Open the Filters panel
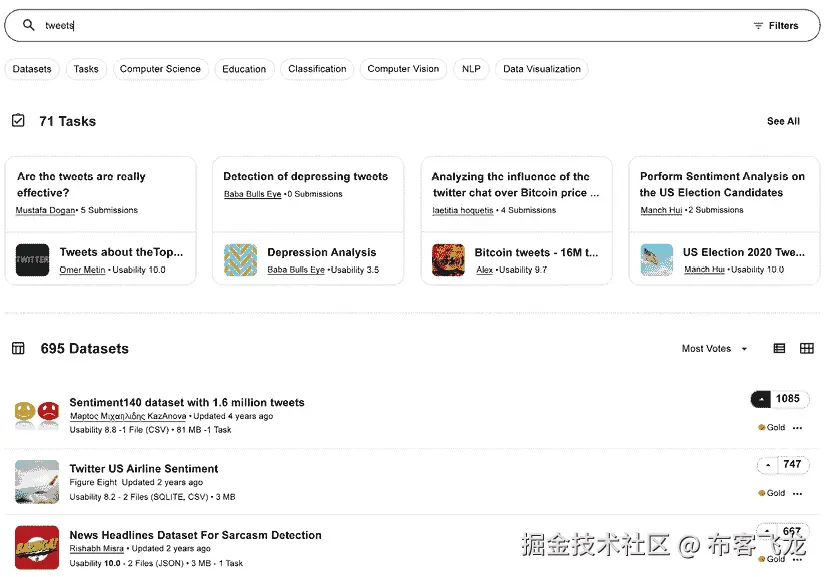The width and height of the screenshot is (825, 577). pyautogui.click(x=776, y=25)
